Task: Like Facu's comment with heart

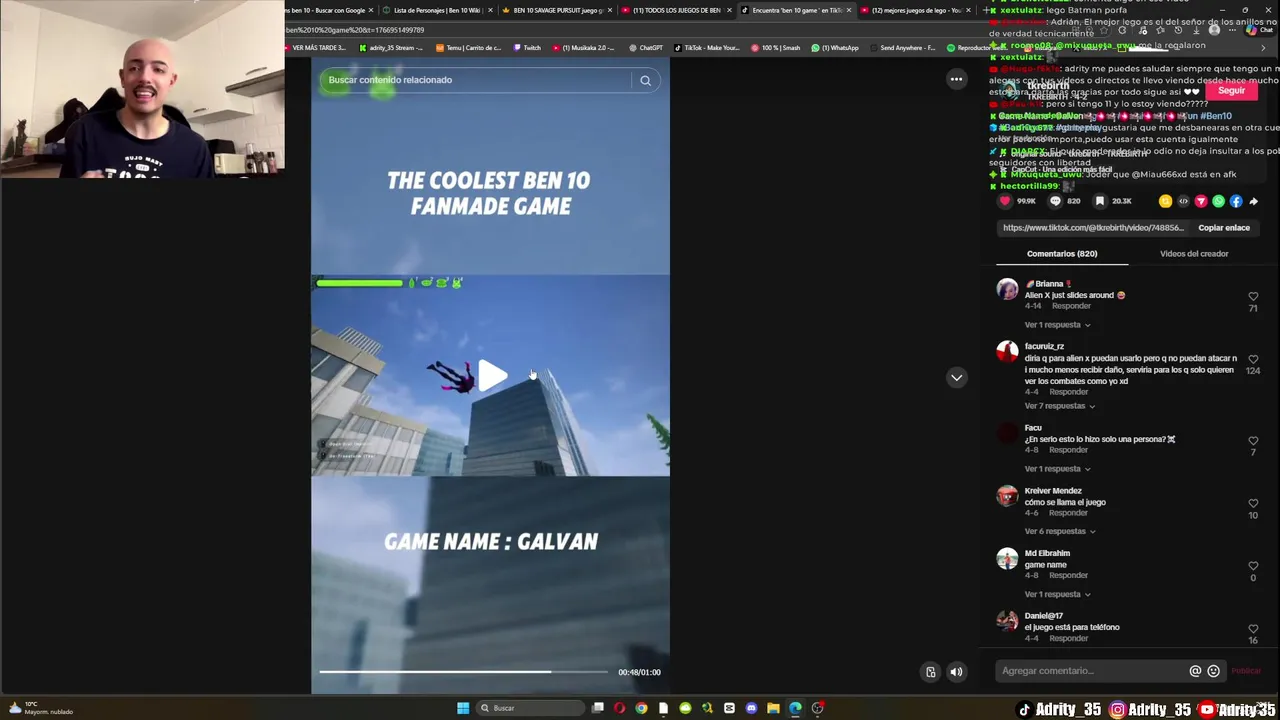Action: pos(1253,441)
